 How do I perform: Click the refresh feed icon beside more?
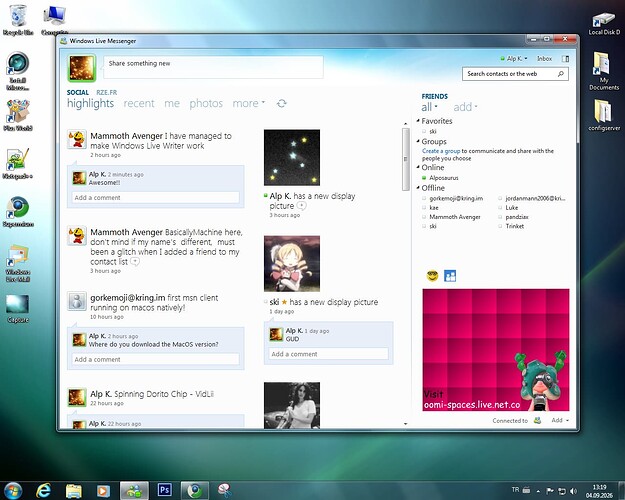pyautogui.click(x=282, y=104)
